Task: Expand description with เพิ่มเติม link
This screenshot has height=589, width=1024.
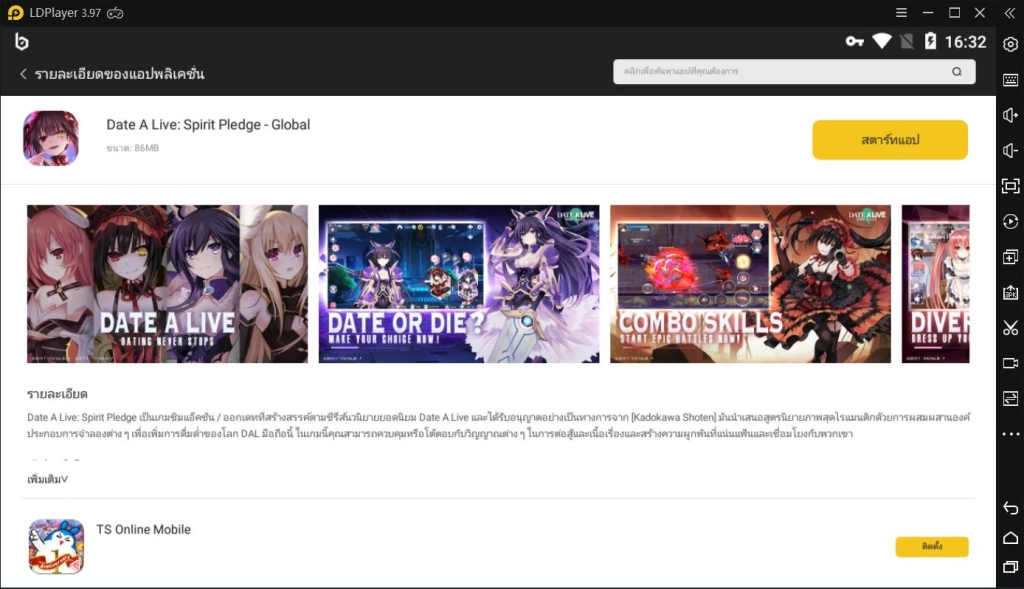Action: (x=47, y=479)
